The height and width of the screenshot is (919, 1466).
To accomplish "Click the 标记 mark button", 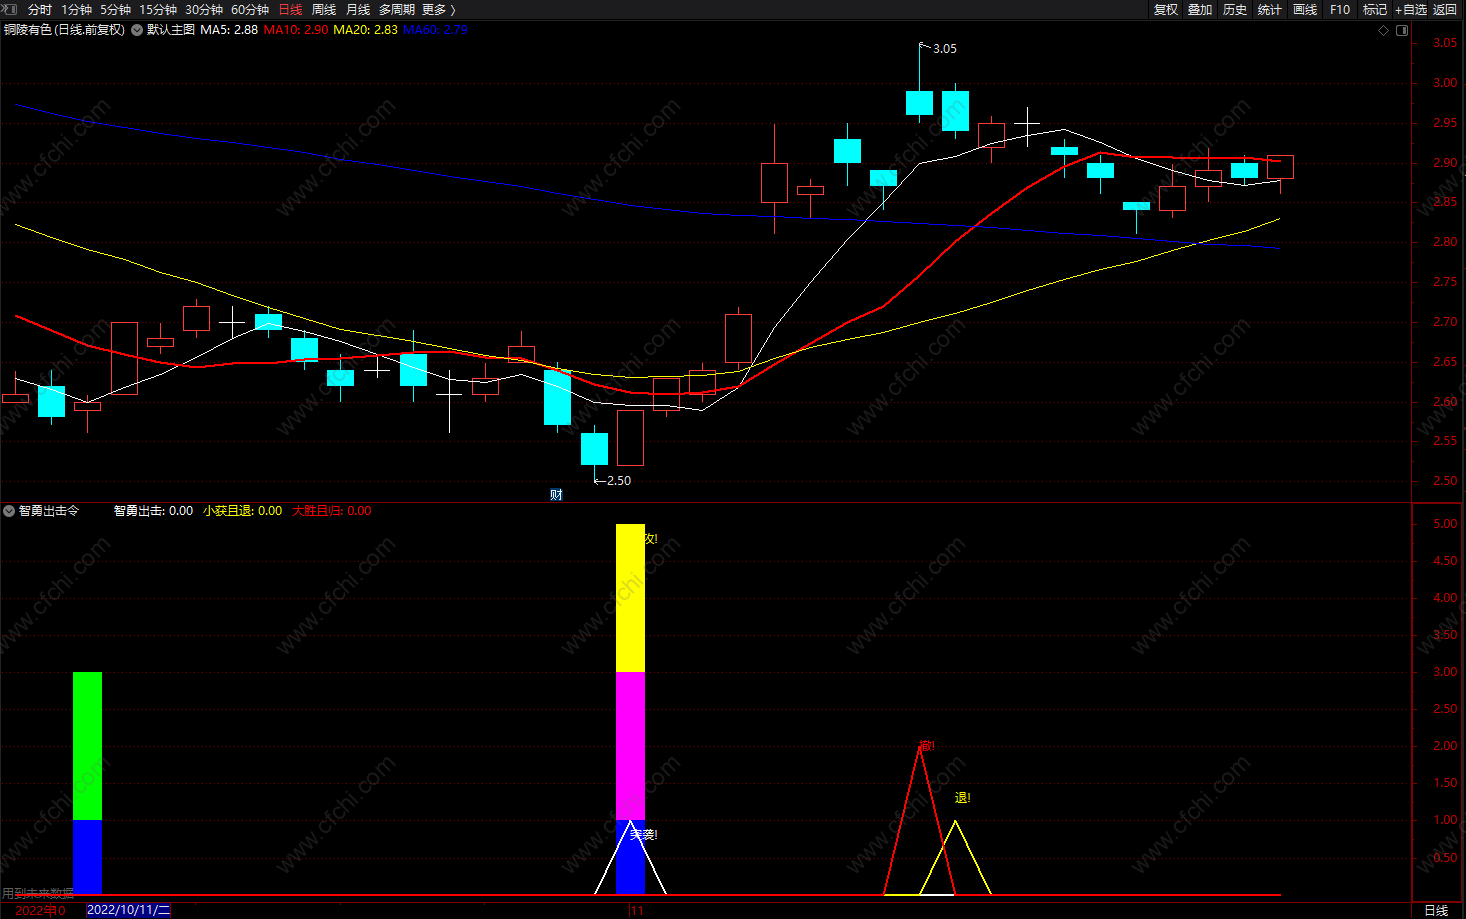I will (1375, 9).
